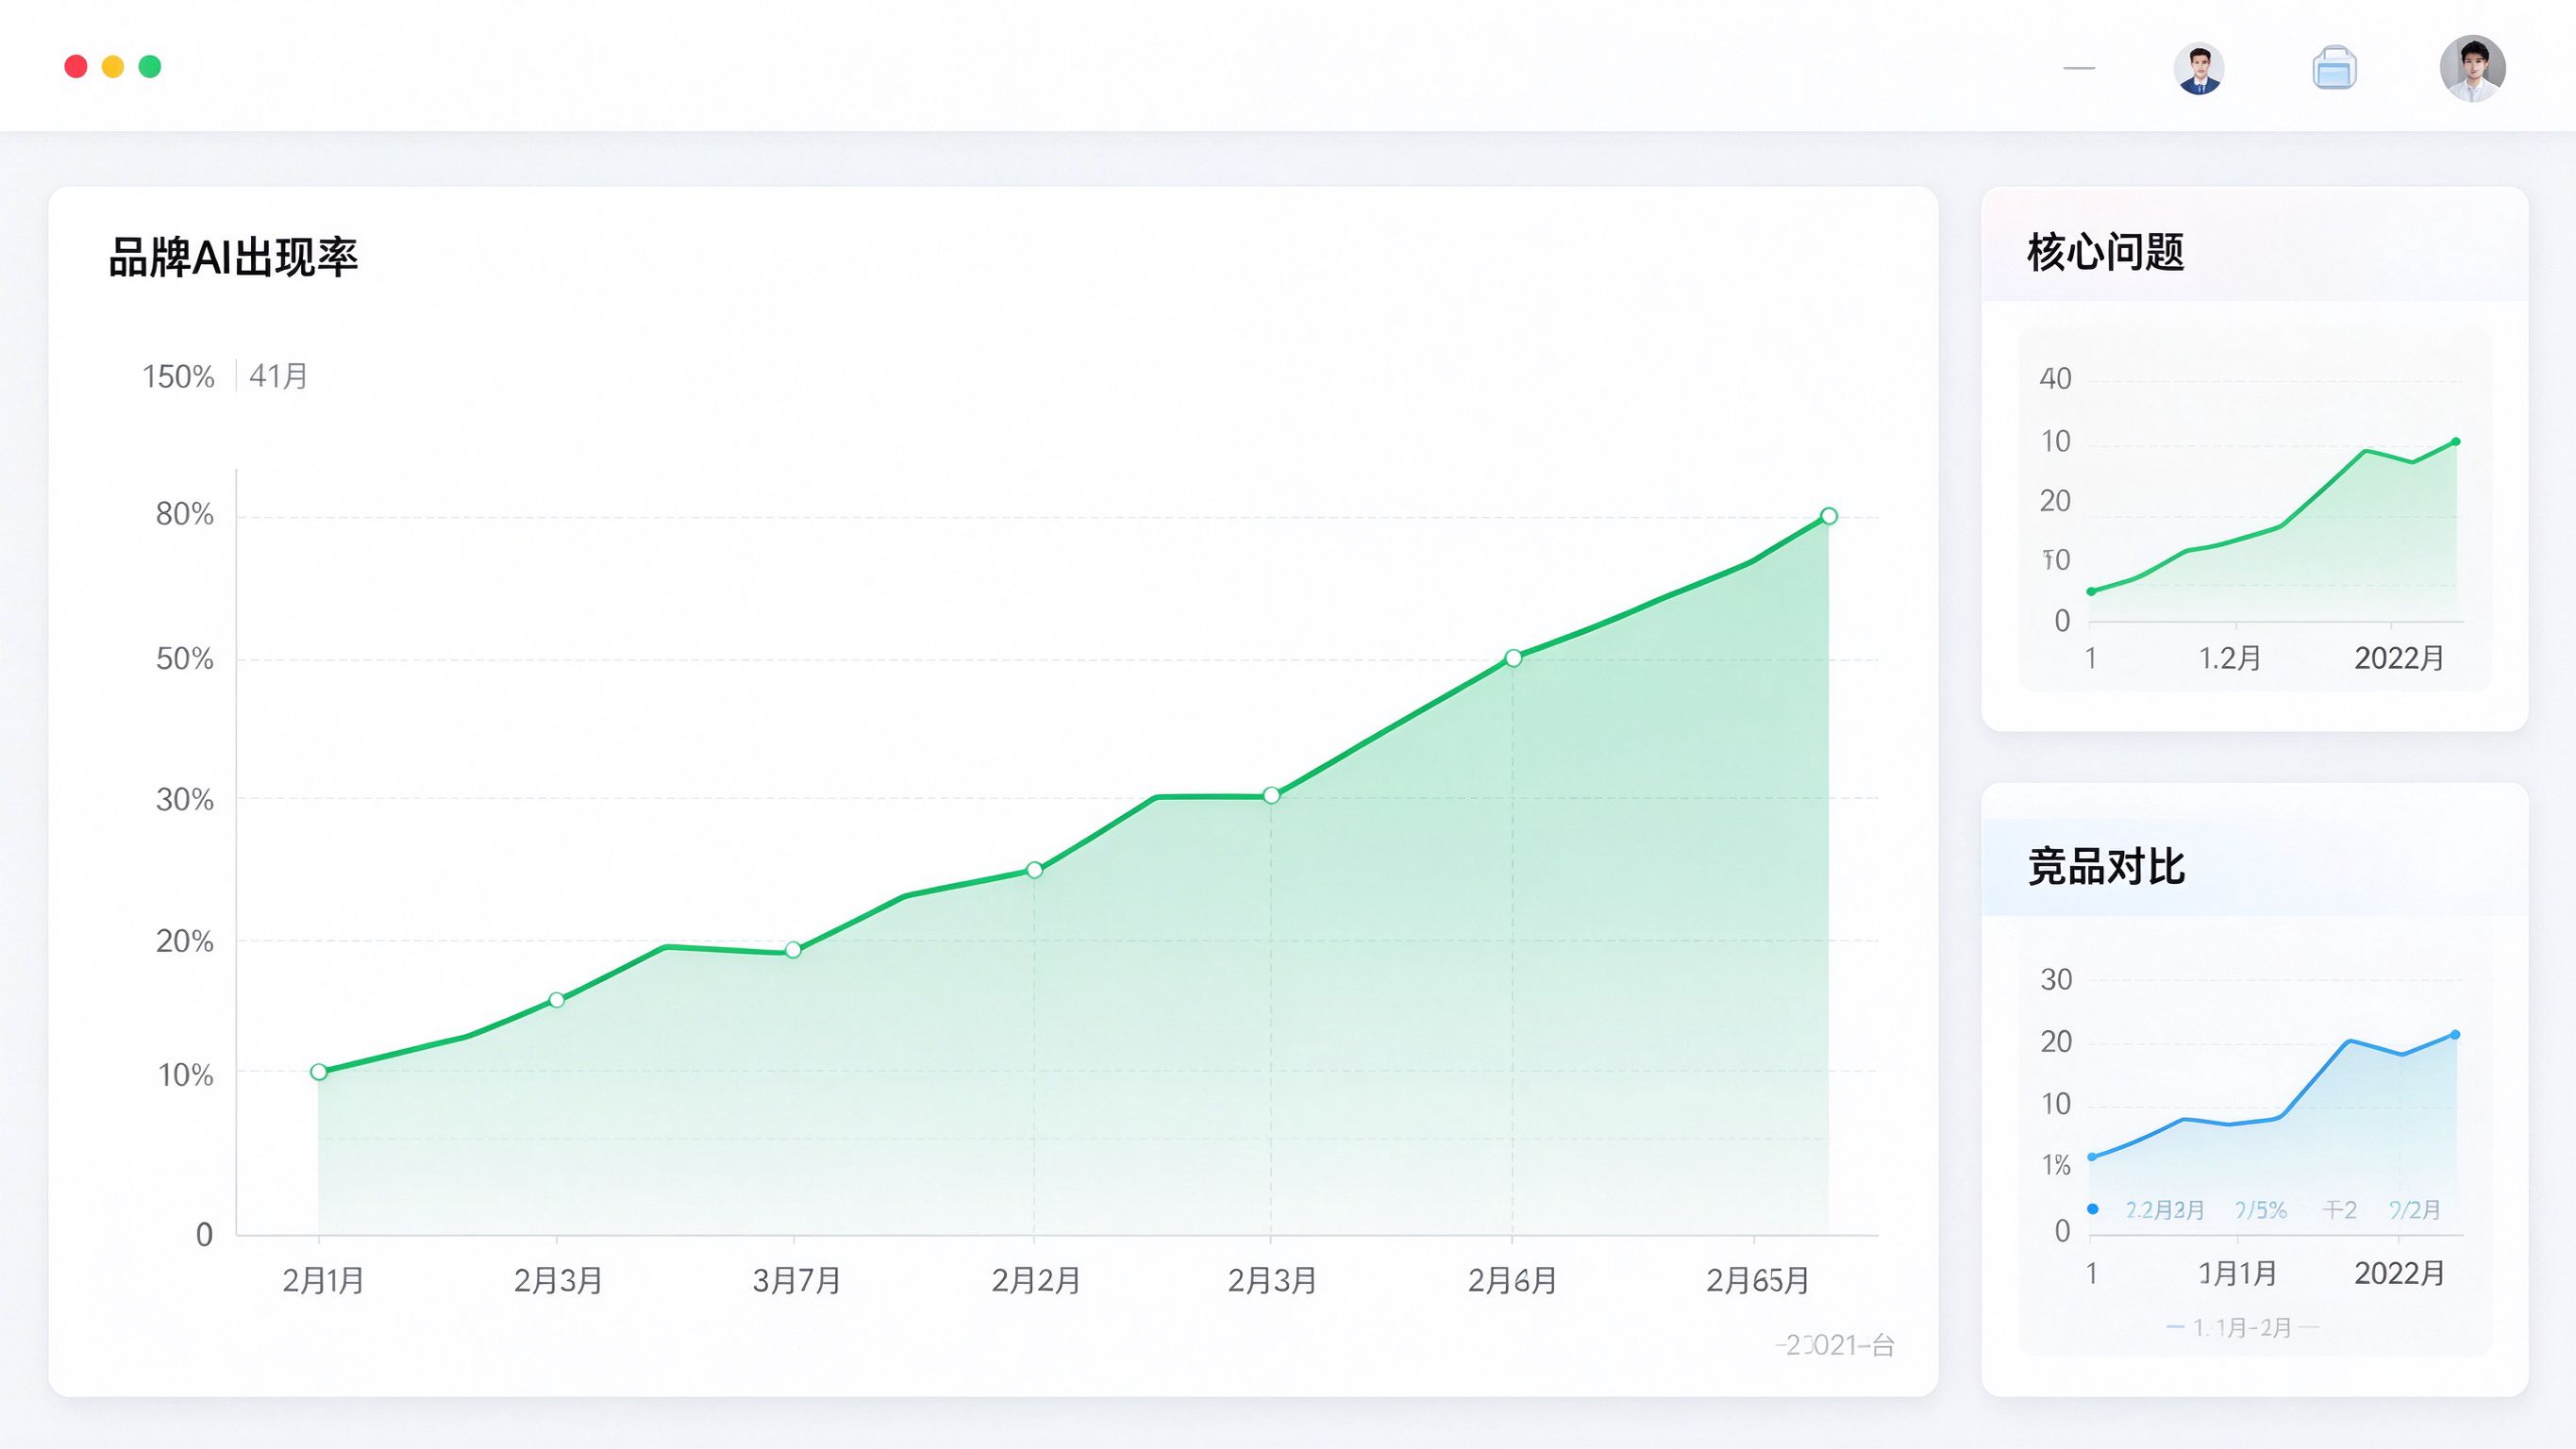
Task: Click the 2月2月 axis label
Action: tap(1035, 1280)
